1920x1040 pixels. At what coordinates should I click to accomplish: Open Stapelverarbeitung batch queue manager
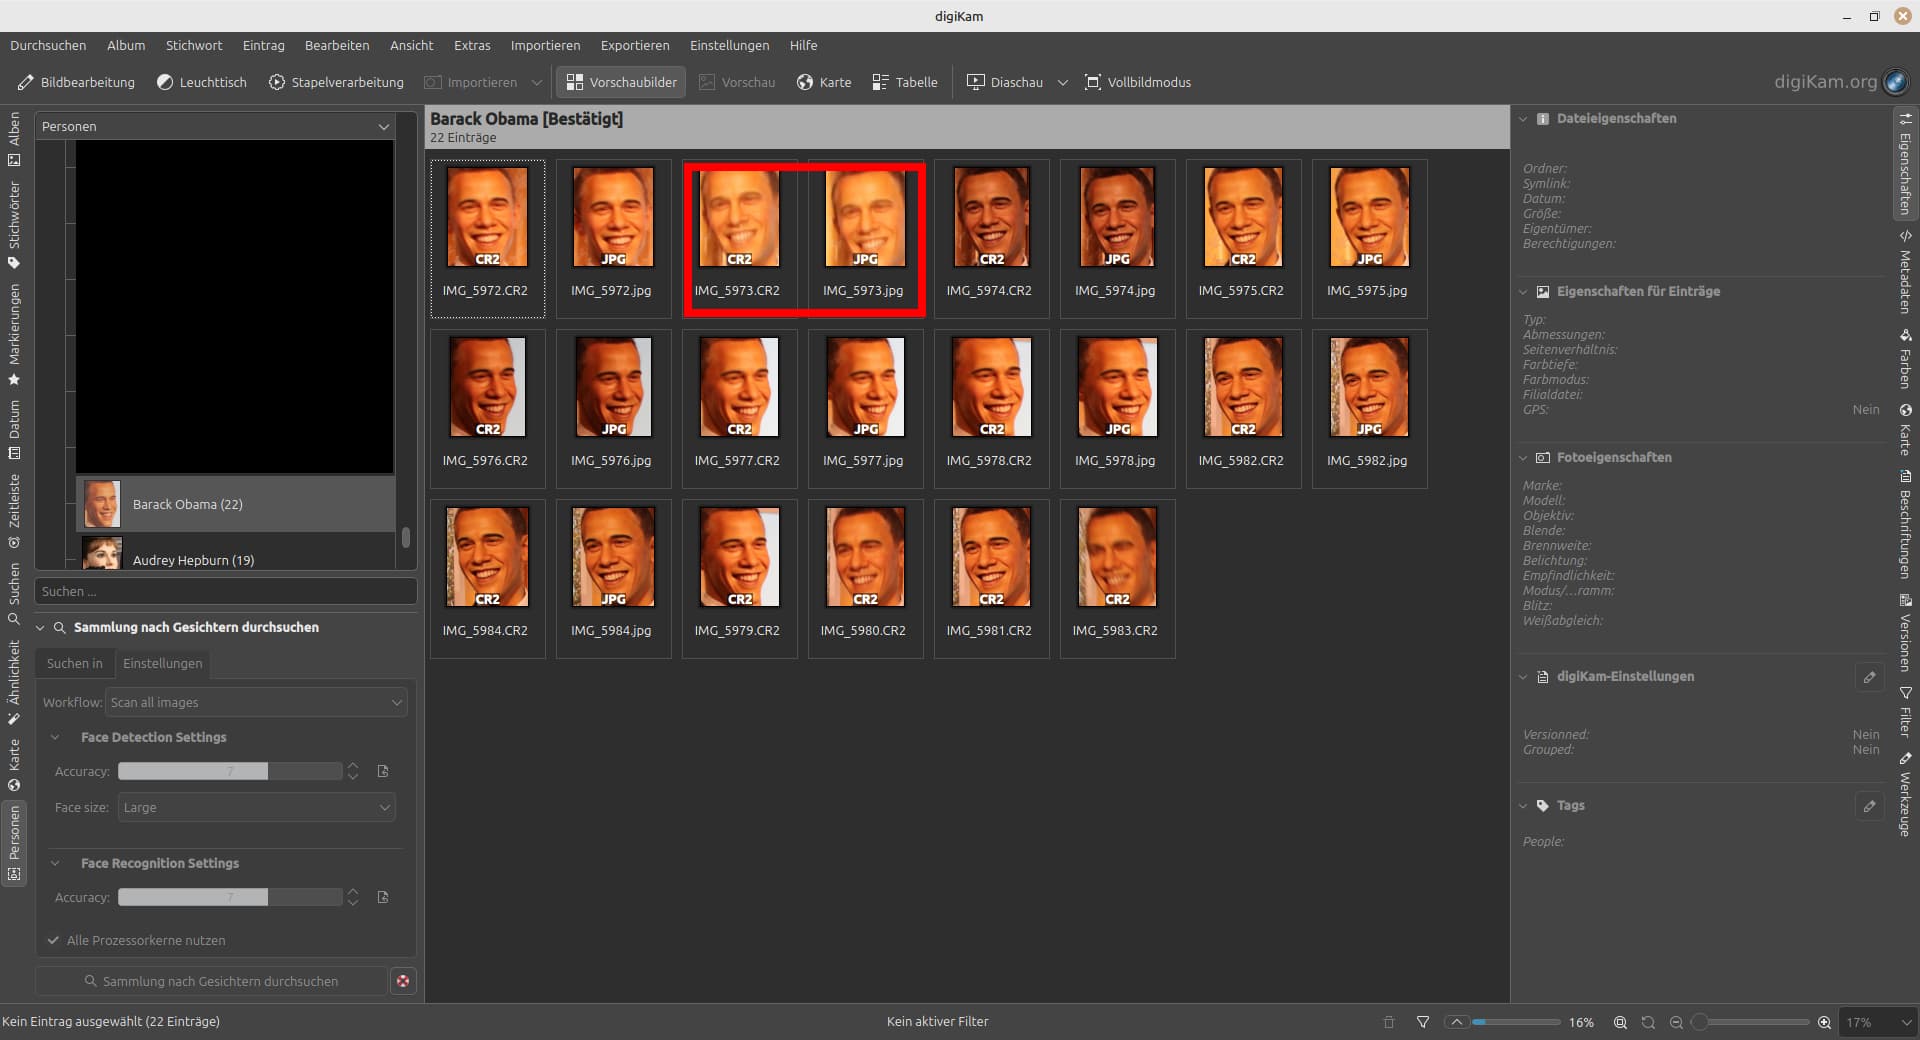click(x=336, y=82)
